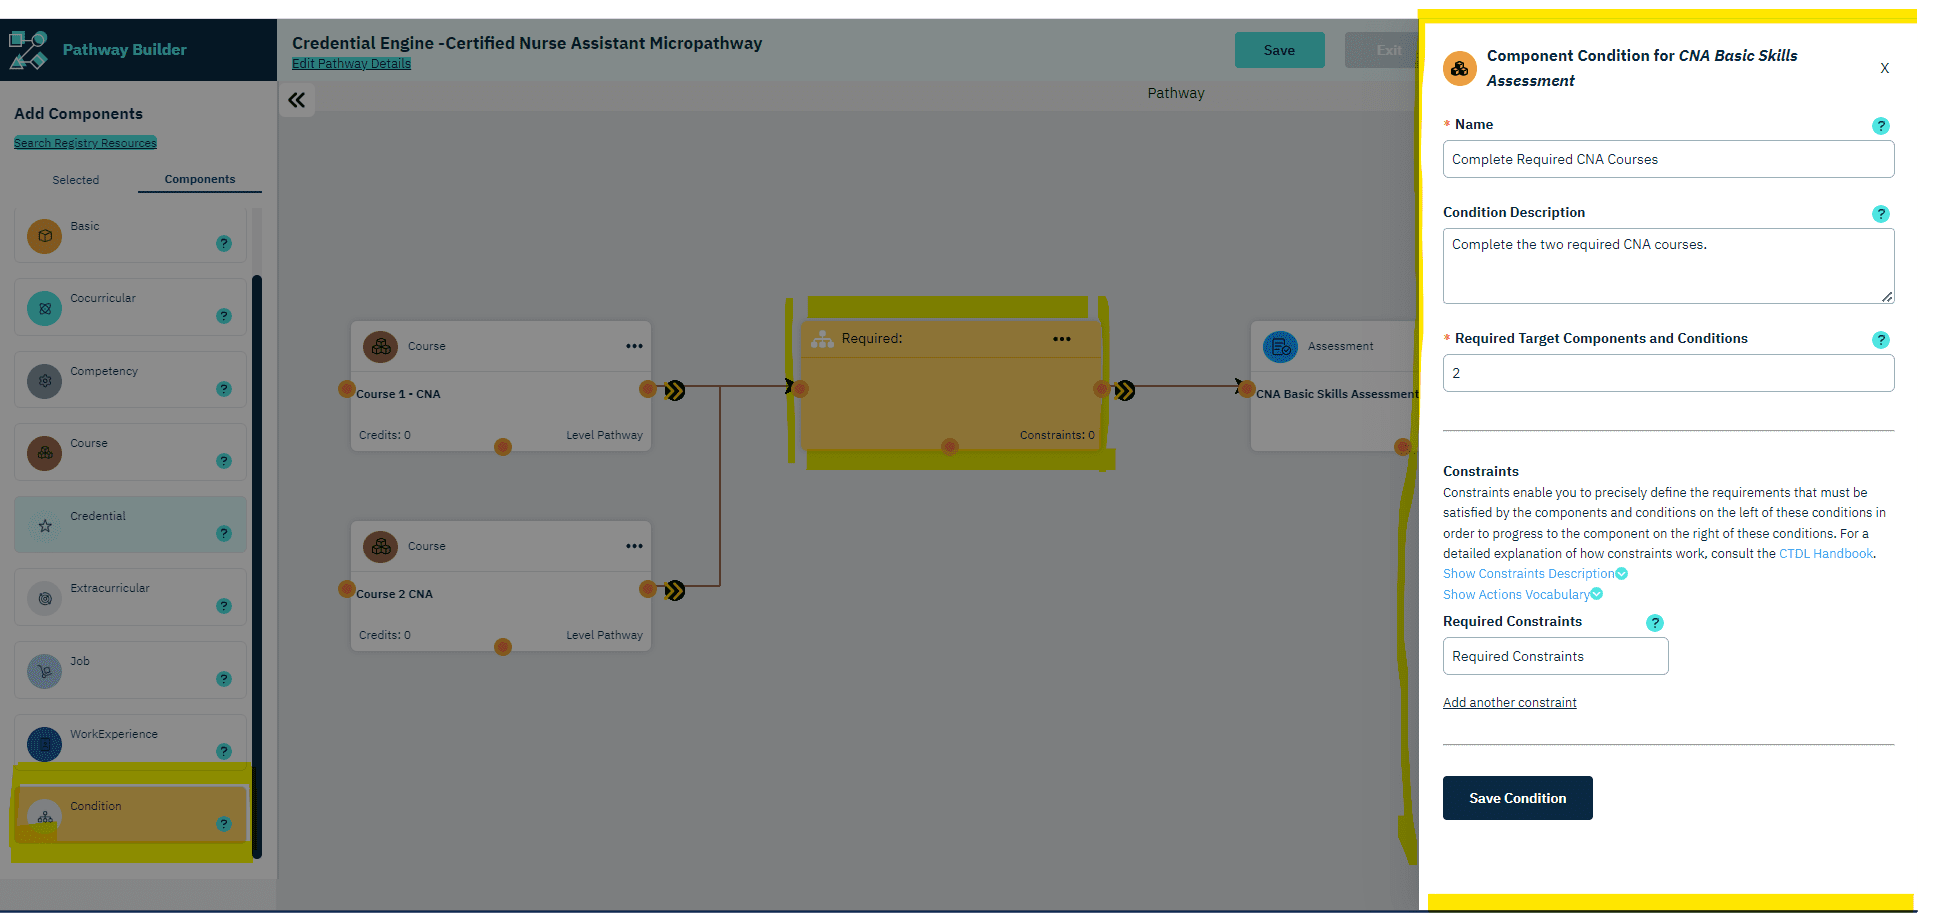Select the Extracurricular component icon

click(x=44, y=597)
